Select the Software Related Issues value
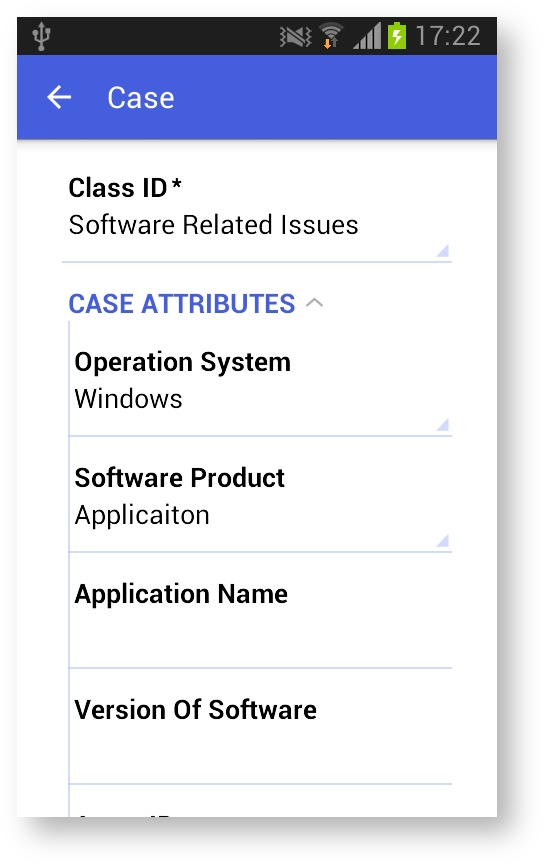Screen dimensions: 545x865 (x=213, y=225)
